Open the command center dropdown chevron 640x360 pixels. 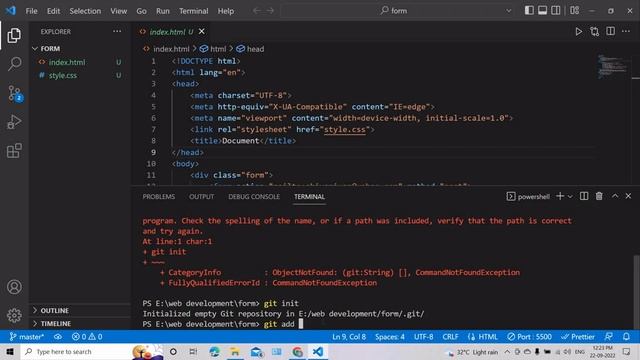click(x=509, y=11)
